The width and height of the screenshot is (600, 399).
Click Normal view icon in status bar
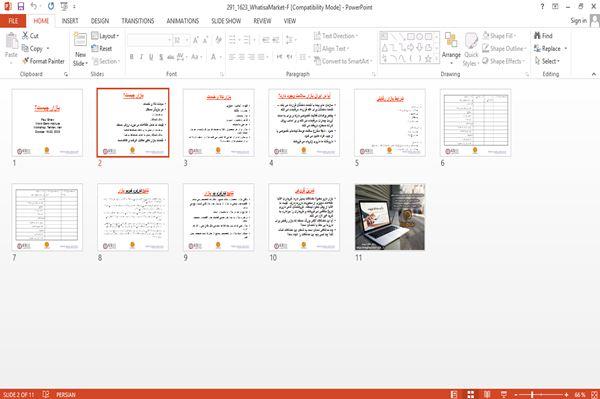pyautogui.click(x=454, y=394)
